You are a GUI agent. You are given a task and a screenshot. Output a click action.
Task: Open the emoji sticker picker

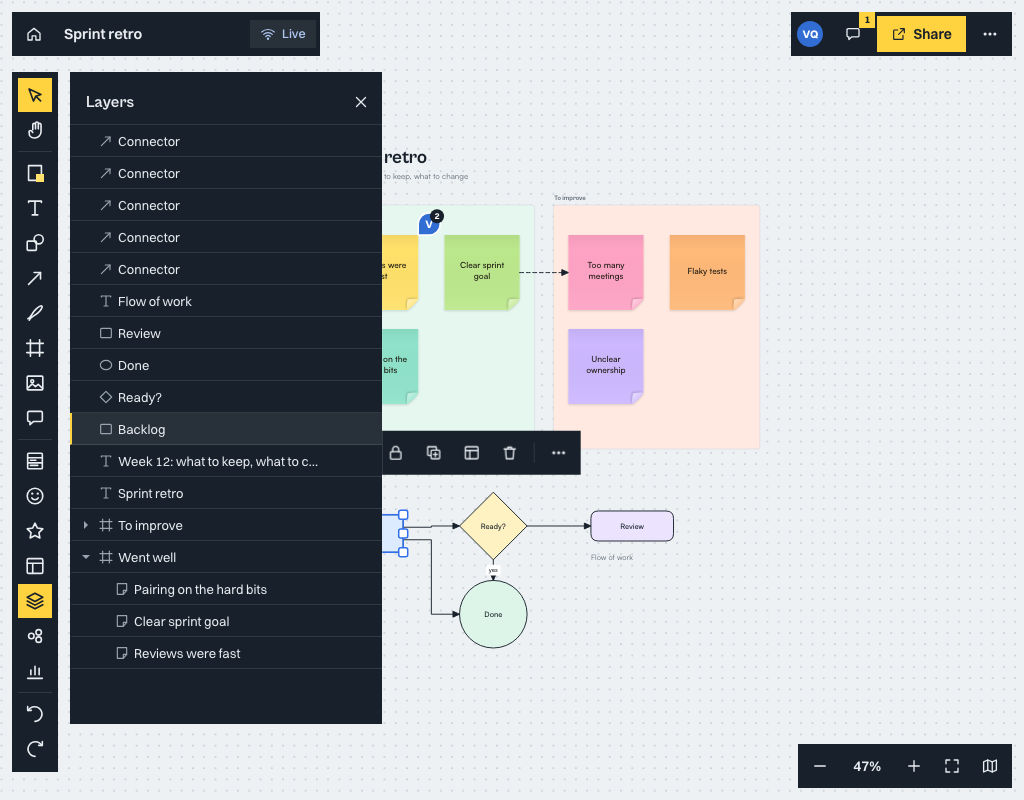pyautogui.click(x=35, y=496)
